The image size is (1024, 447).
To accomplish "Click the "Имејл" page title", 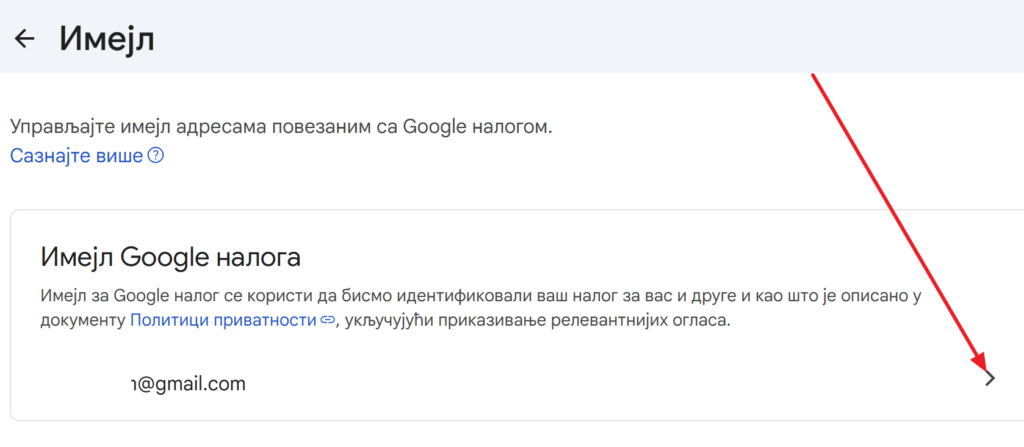I will (106, 39).
